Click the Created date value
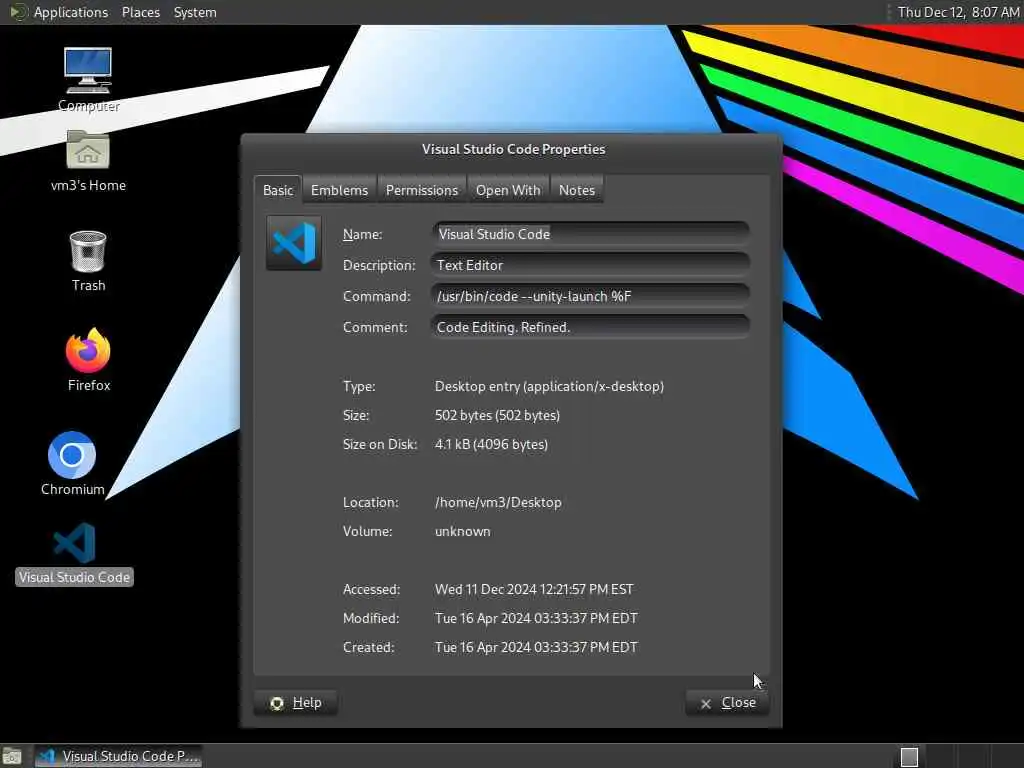Screen dimensions: 1024x768 click(x=536, y=647)
